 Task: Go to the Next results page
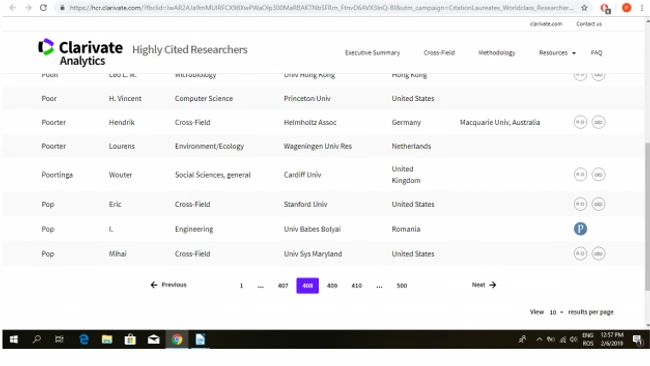pyautogui.click(x=484, y=285)
